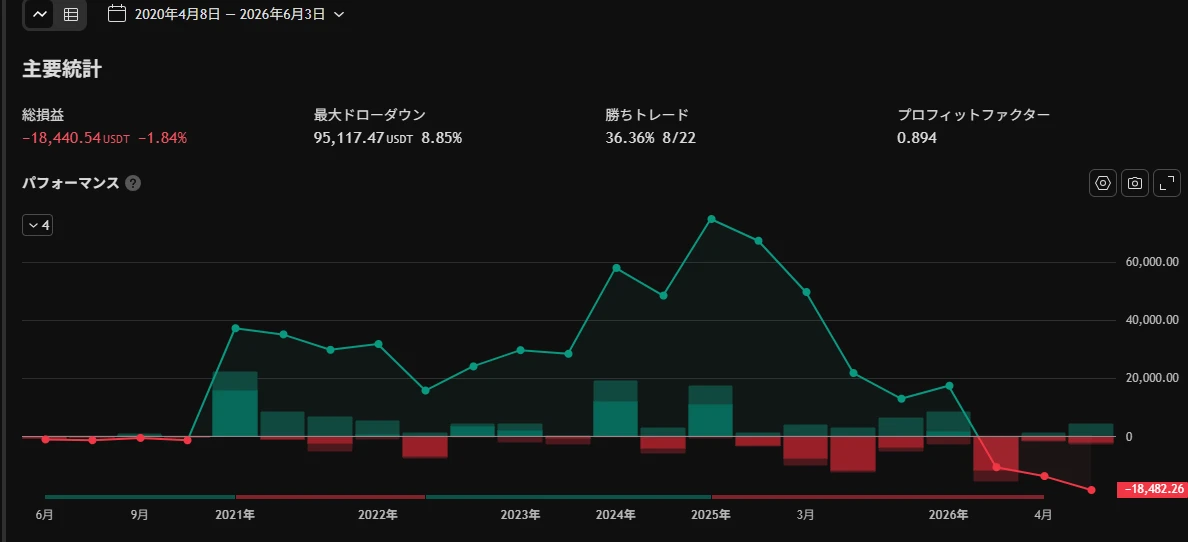Click the パフォーマンス section label
The image size is (1188, 542).
pos(71,183)
